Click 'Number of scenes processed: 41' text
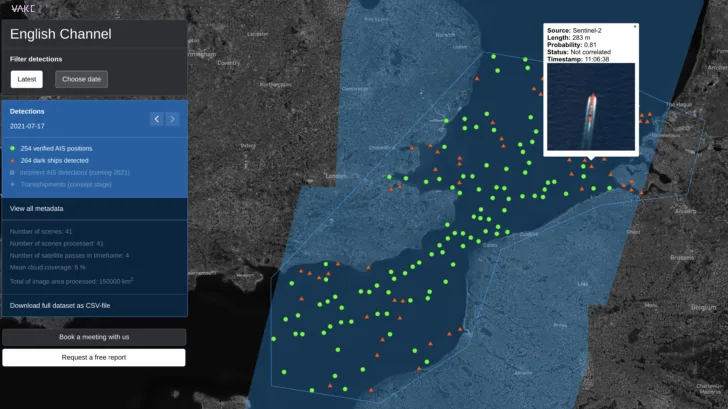Image resolution: width=728 pixels, height=409 pixels. pos(57,244)
